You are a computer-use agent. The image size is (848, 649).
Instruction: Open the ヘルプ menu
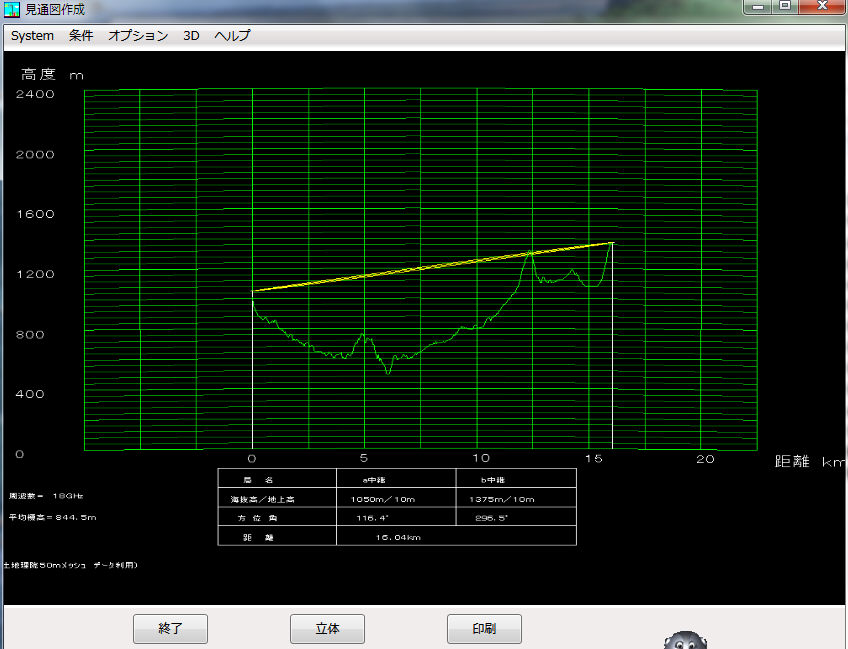tap(232, 35)
